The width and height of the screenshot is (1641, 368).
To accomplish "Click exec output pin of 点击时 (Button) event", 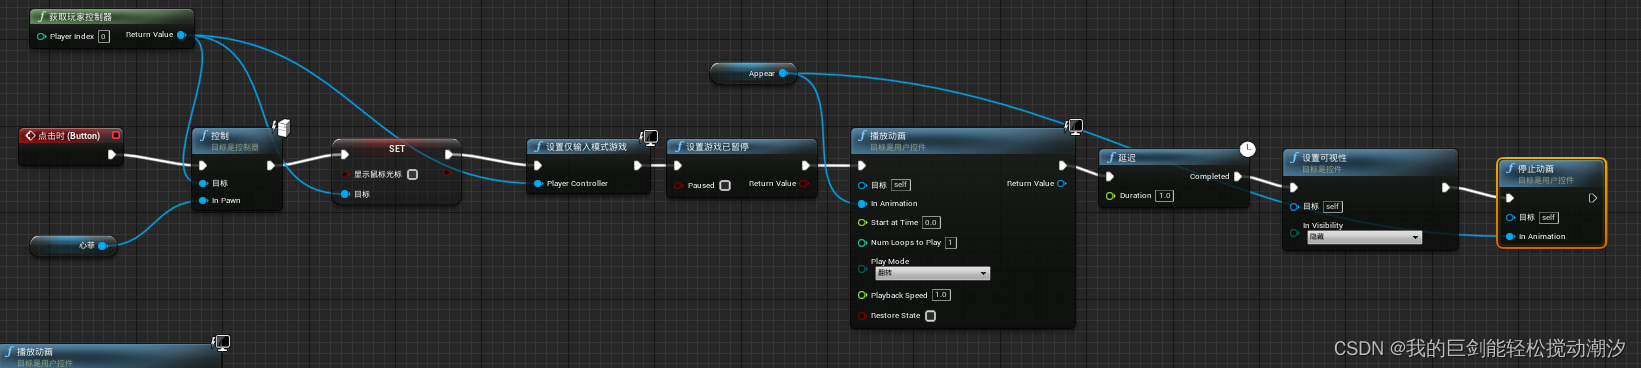I will coord(112,154).
